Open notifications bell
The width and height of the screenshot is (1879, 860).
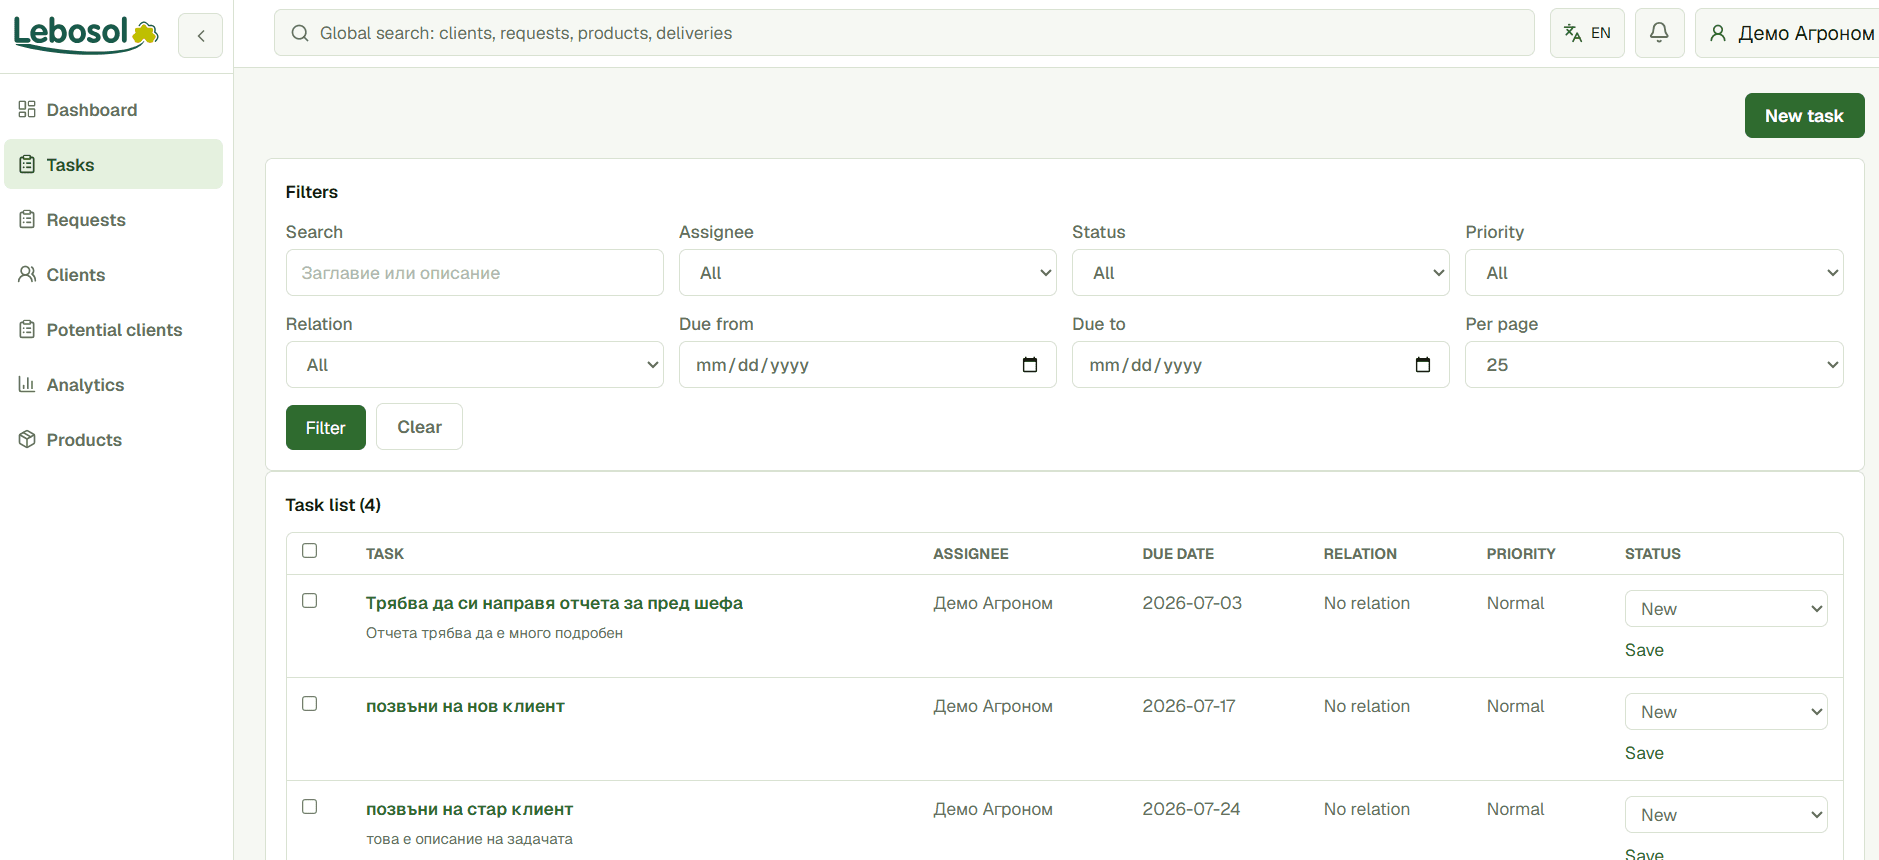(1659, 33)
